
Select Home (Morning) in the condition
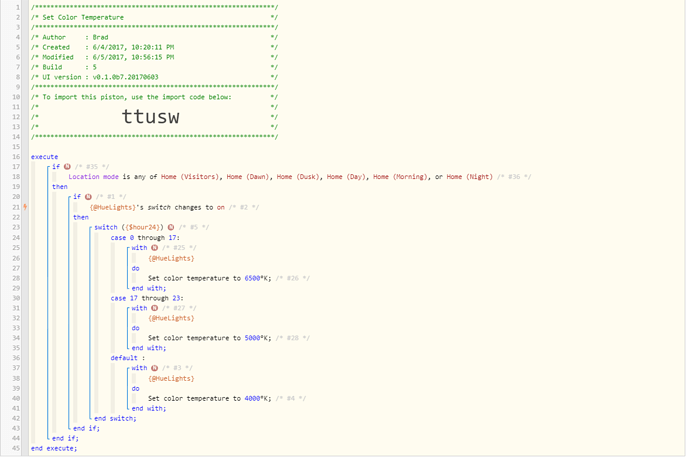[400, 176]
